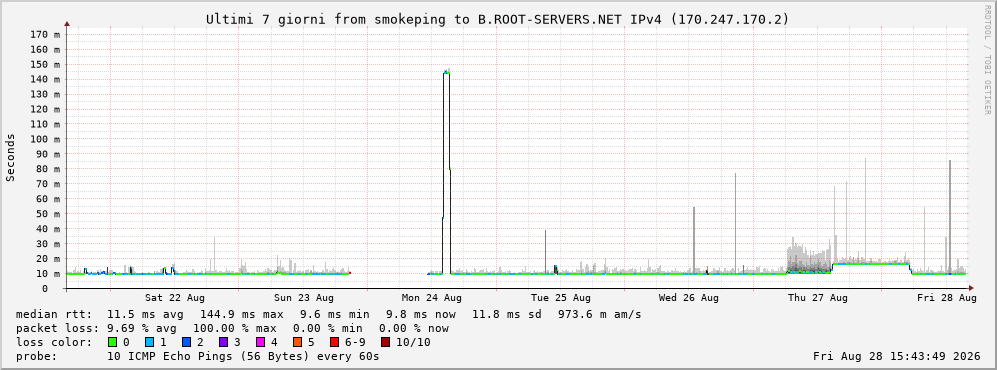Click the cyan loss color 1 swatch
This screenshot has width=997, height=370.
coord(150,342)
